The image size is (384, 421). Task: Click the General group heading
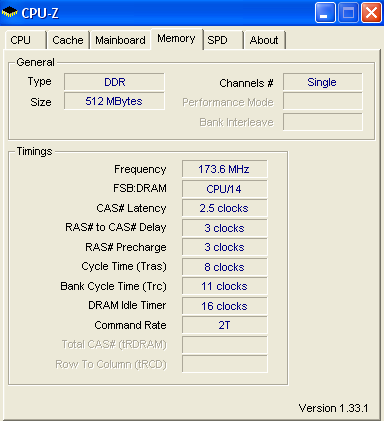click(x=35, y=62)
